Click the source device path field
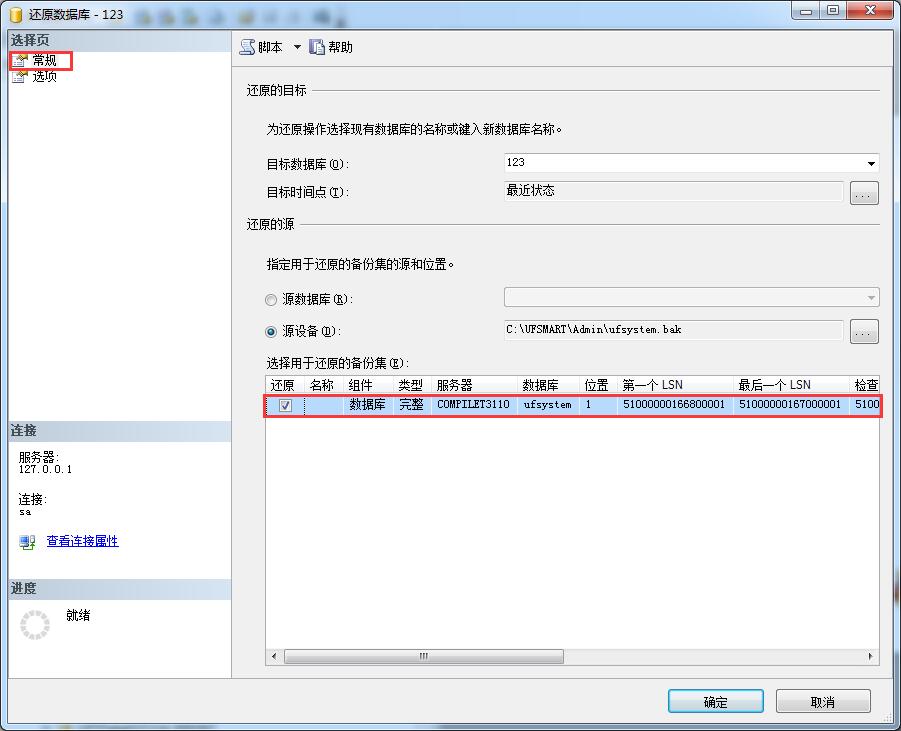Viewport: 901px width, 731px height. (673, 330)
